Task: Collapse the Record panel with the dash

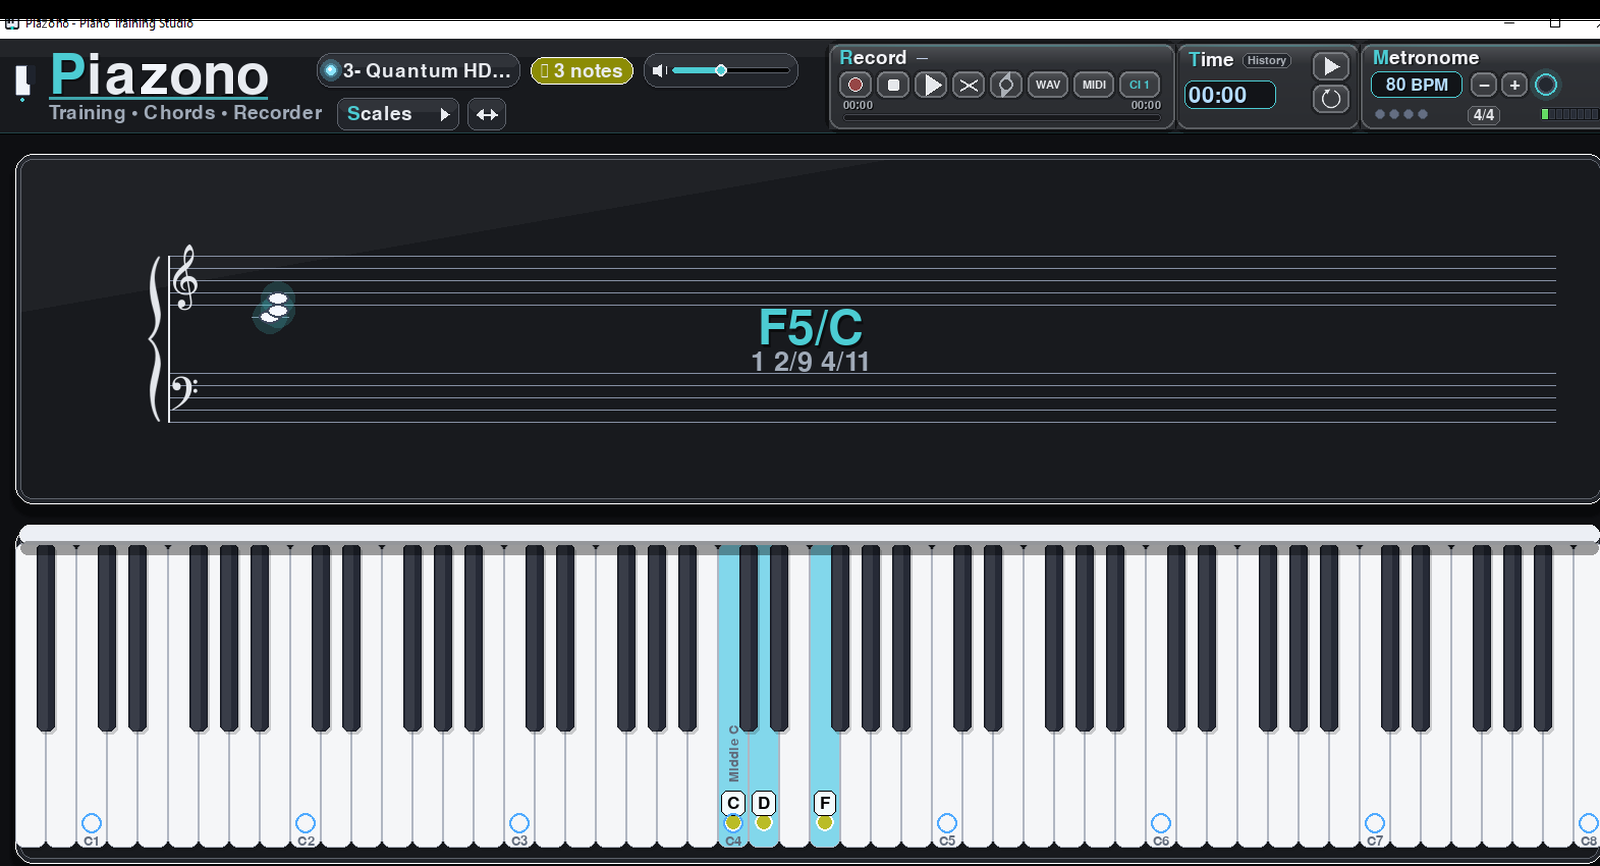Action: point(922,58)
